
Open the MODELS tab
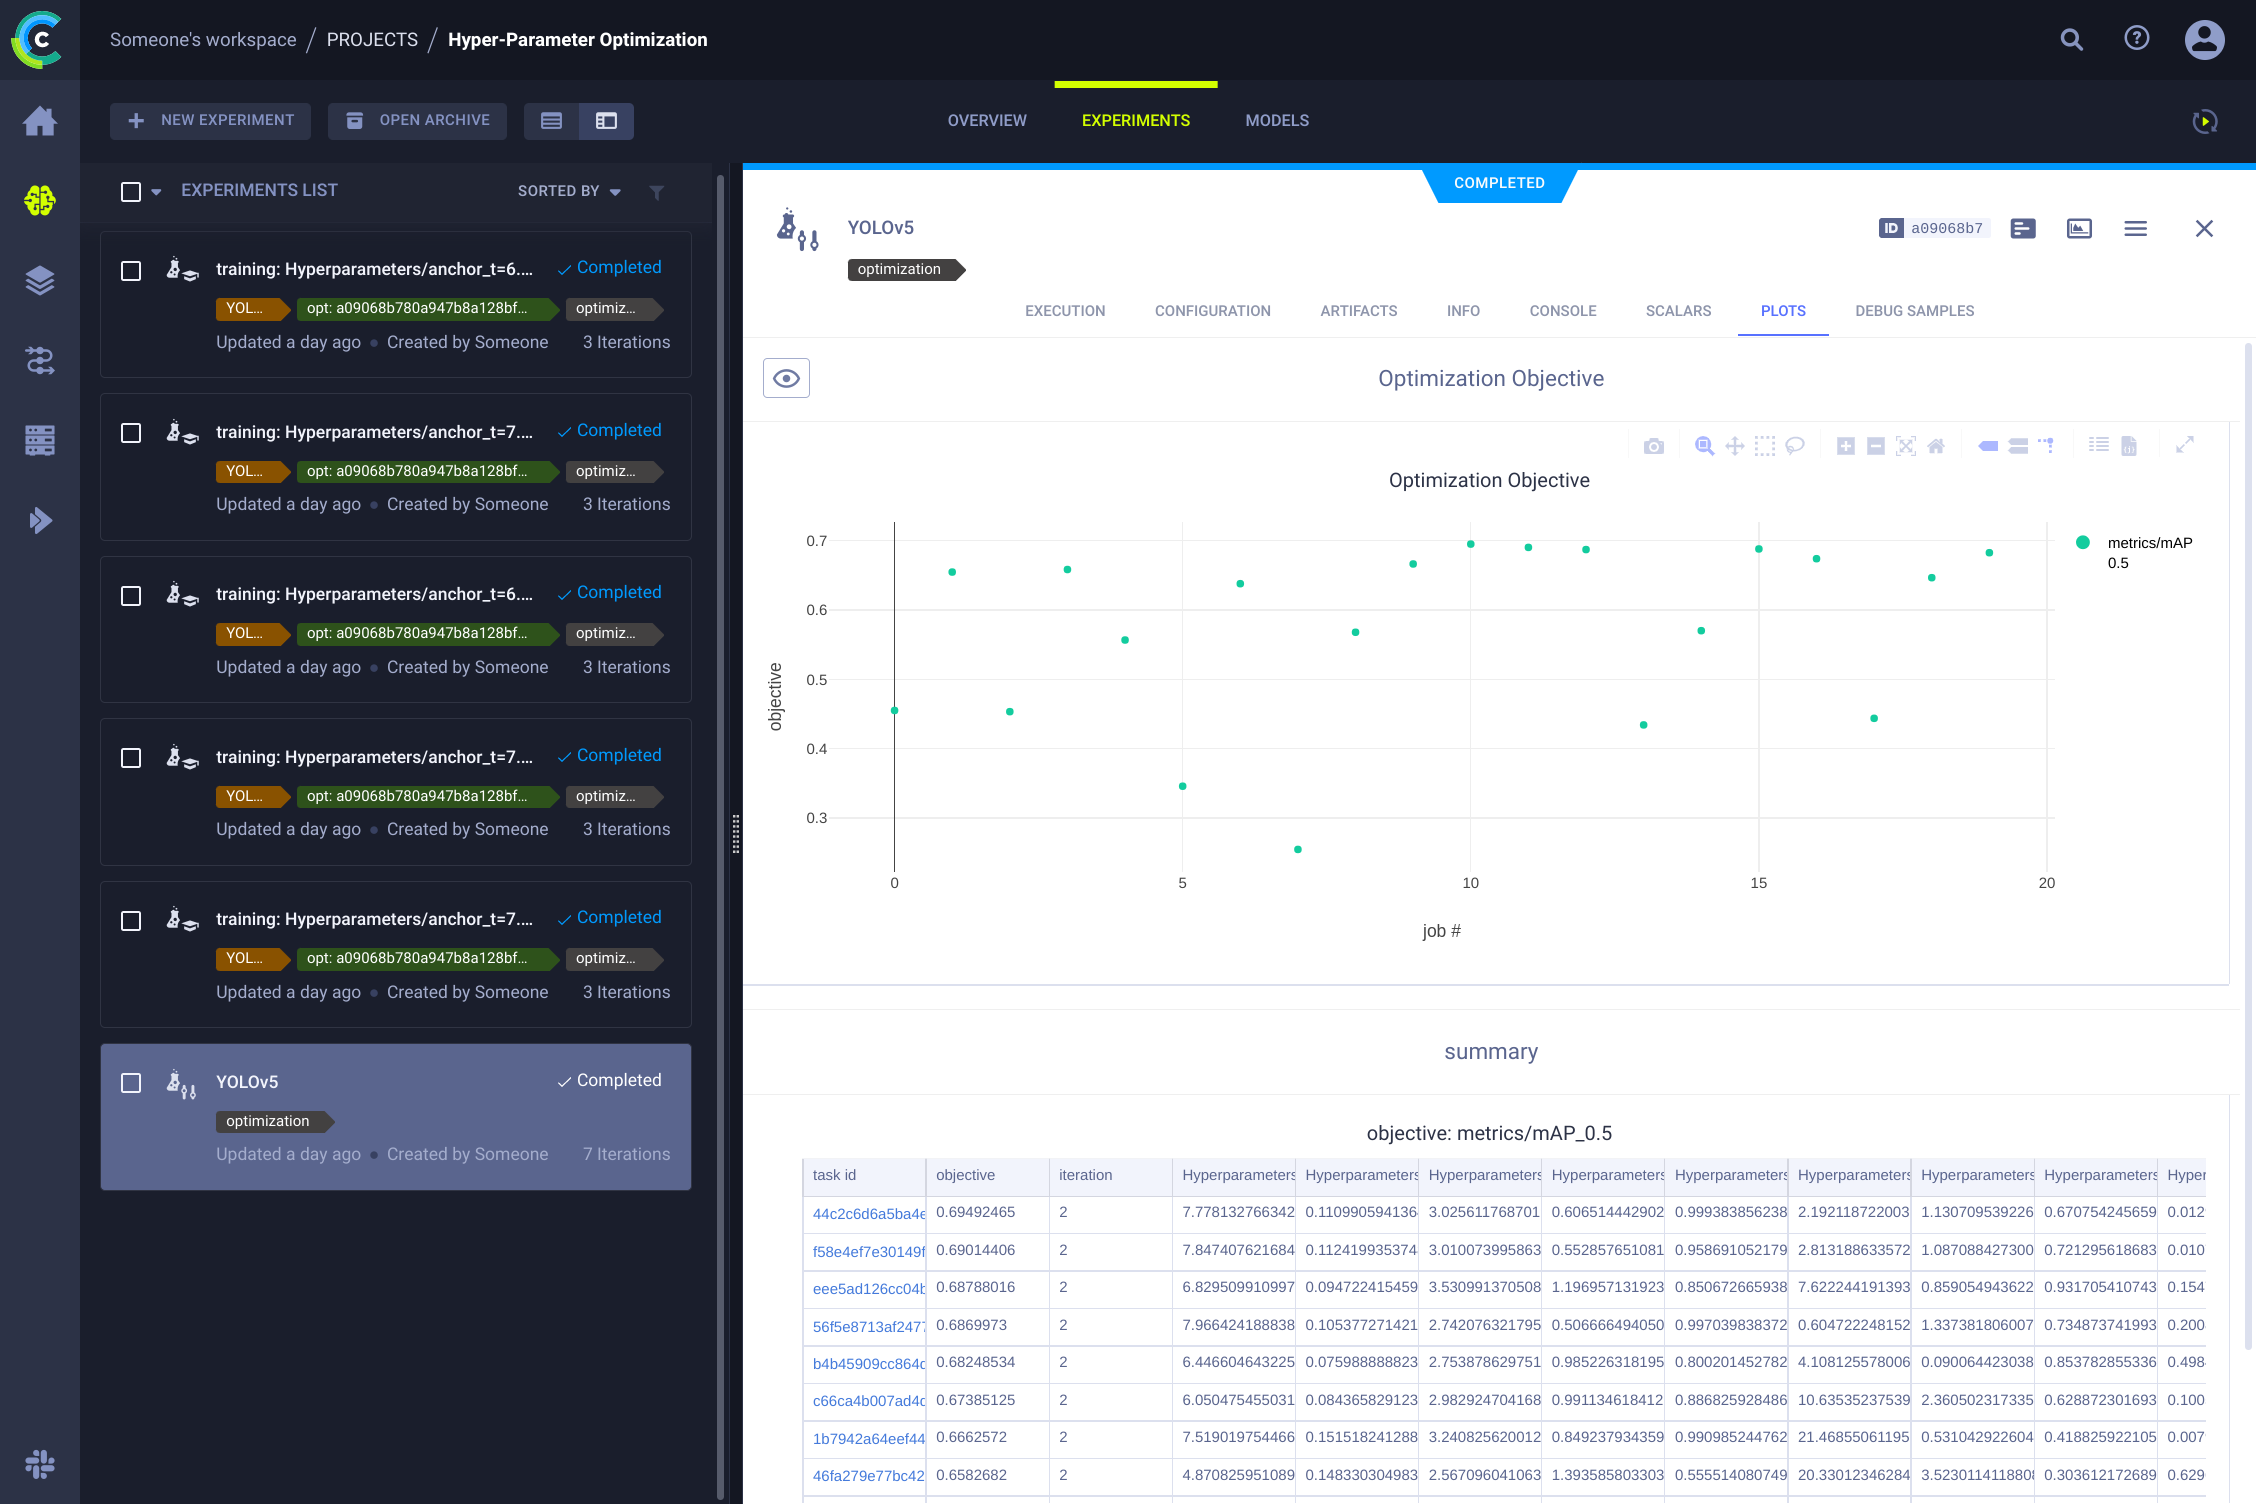(1276, 120)
